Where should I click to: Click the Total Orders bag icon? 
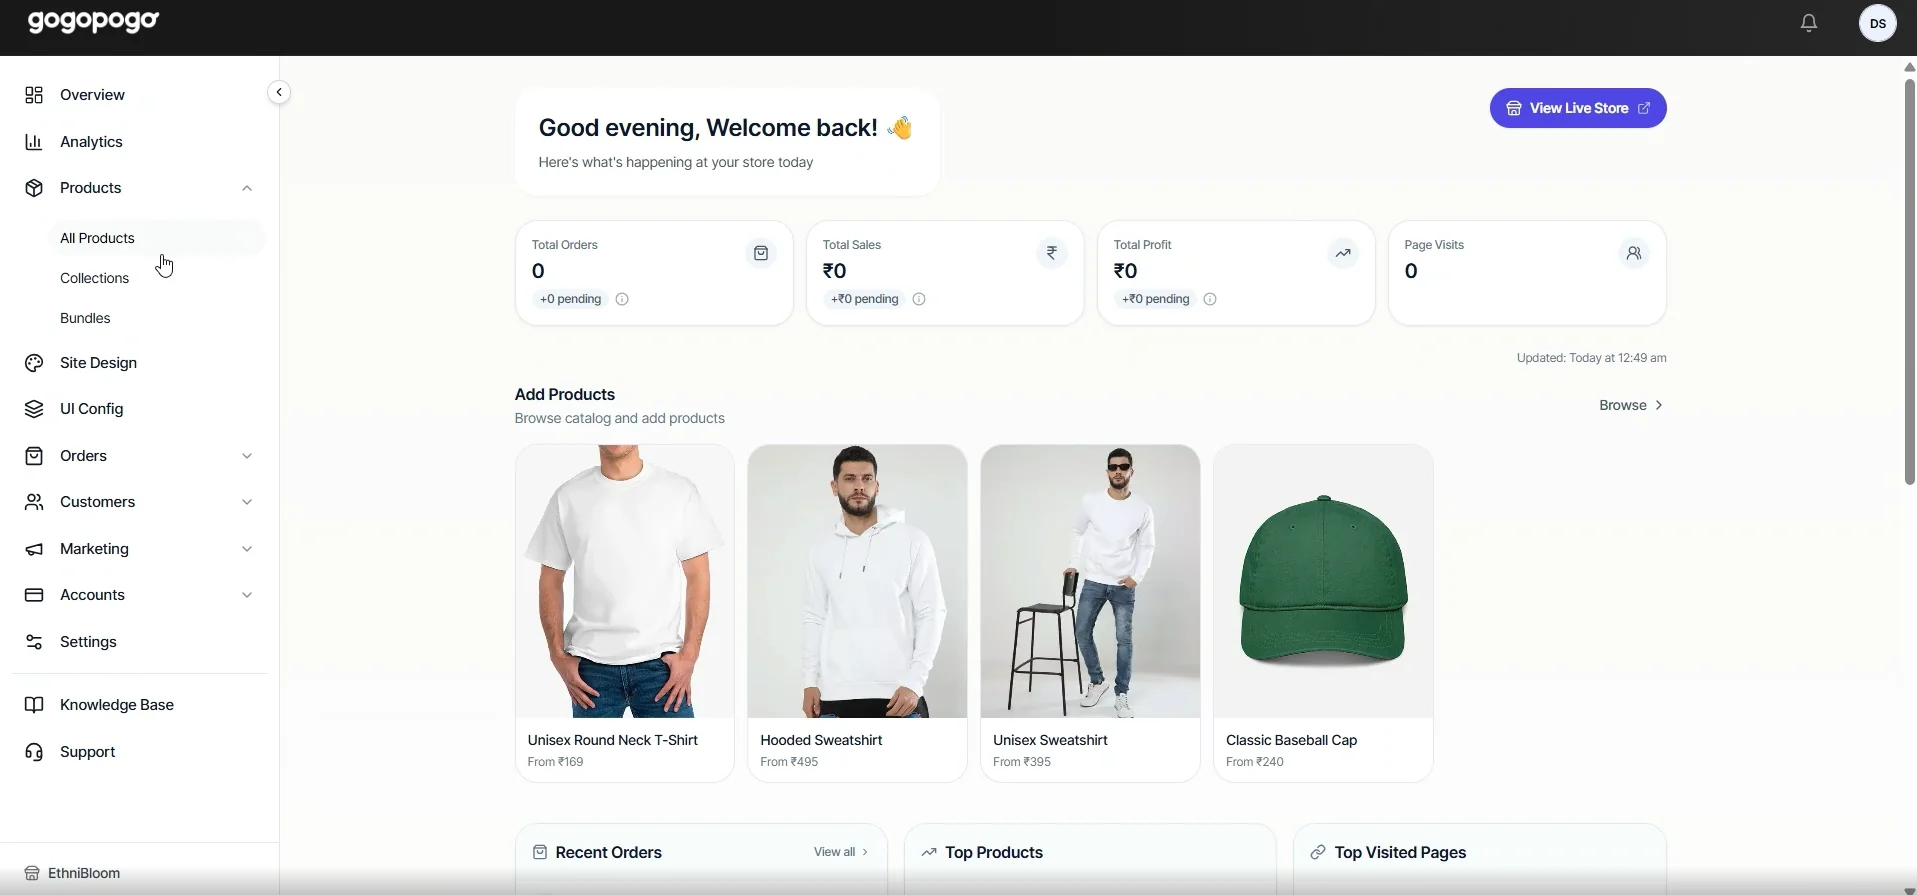click(761, 254)
